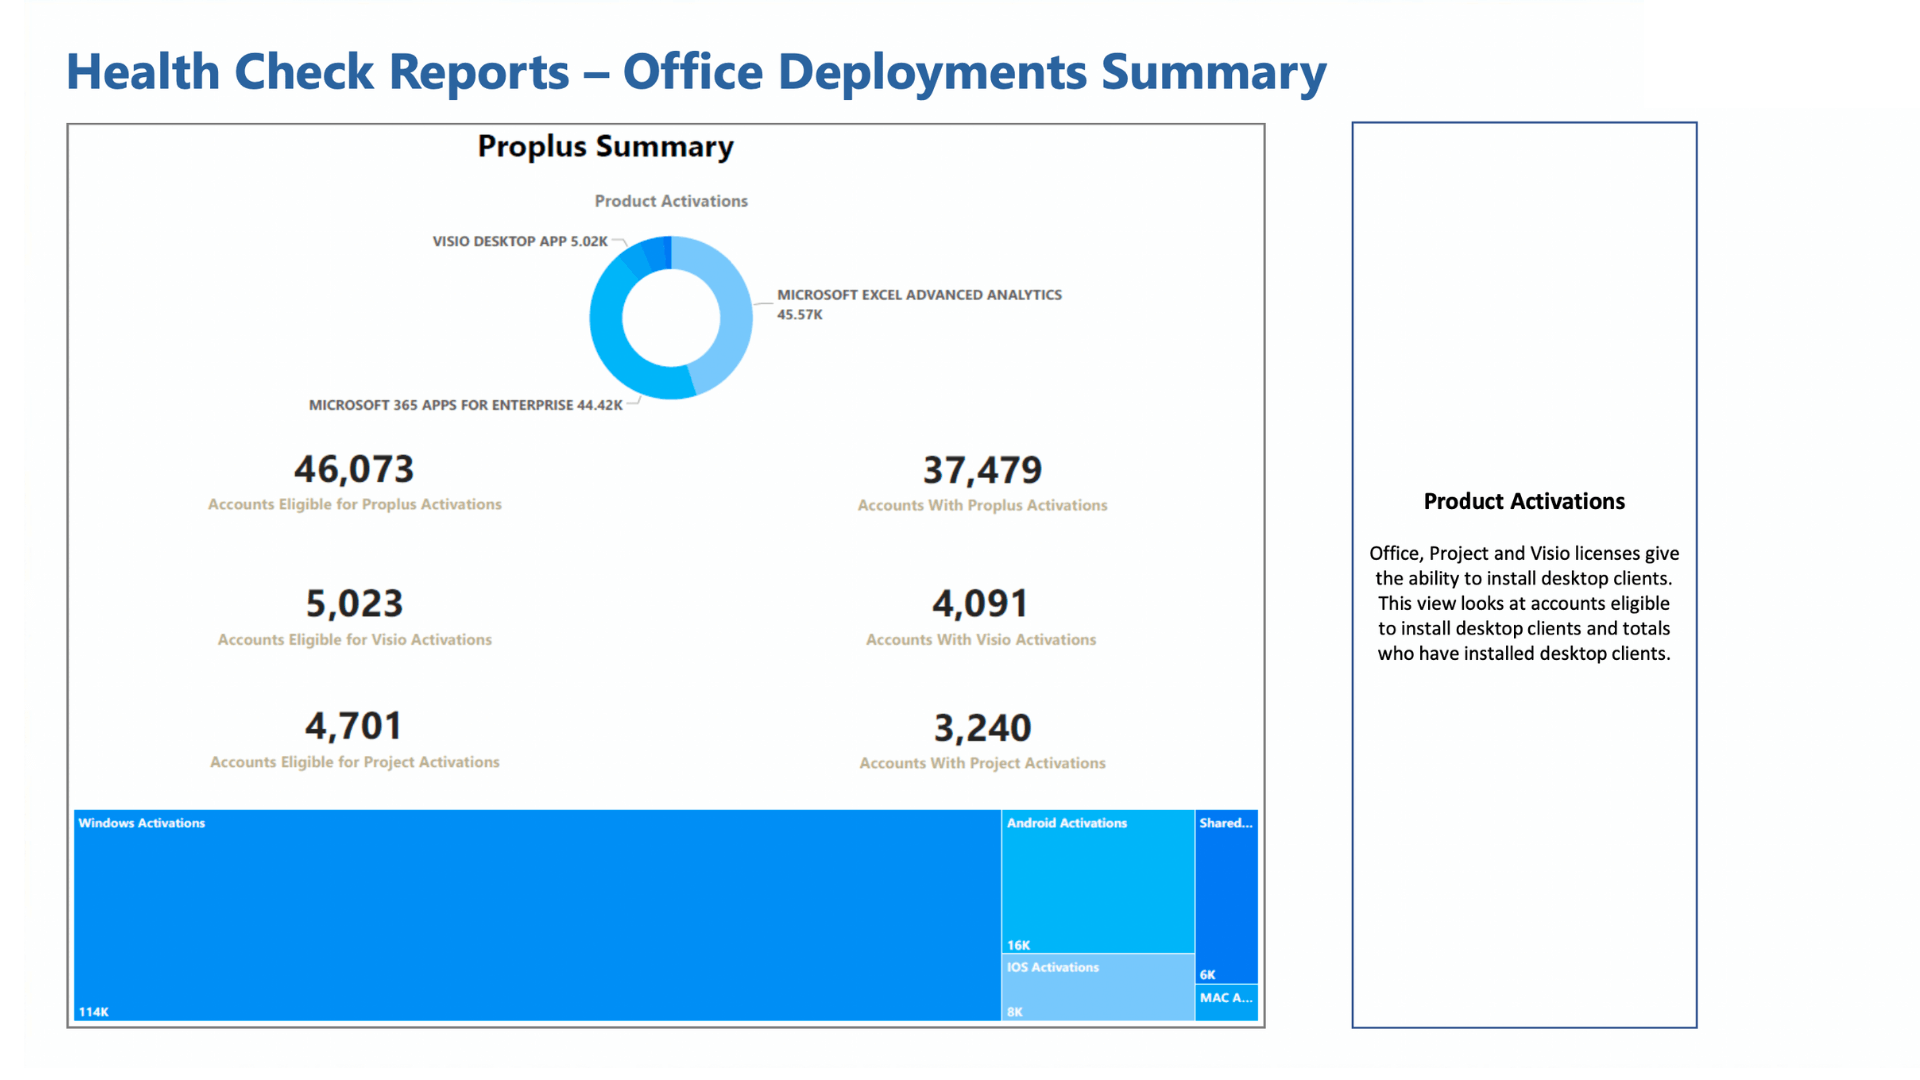
Task: Select the 5,023 eligible Visio accounts value
Action: point(354,603)
